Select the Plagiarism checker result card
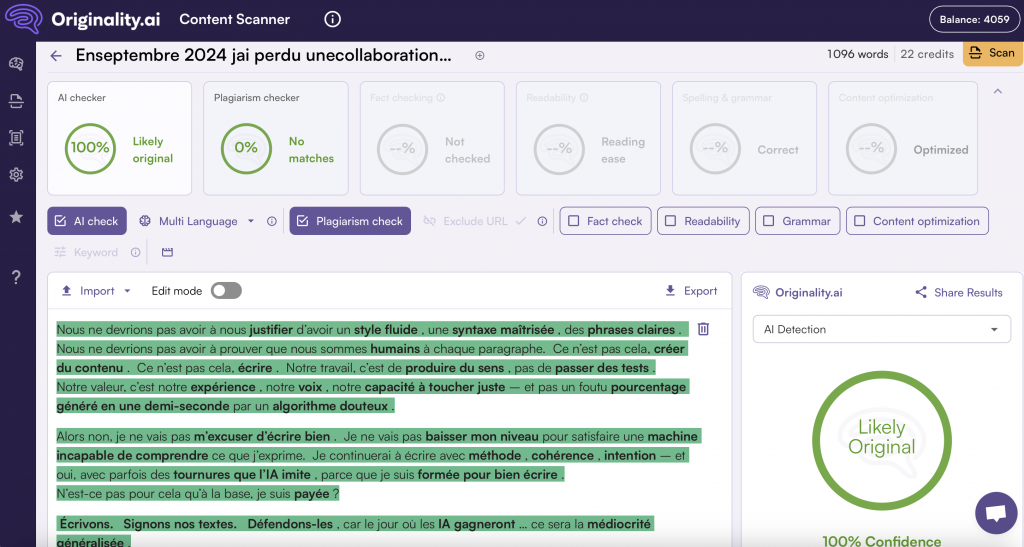The height and width of the screenshot is (547, 1024). (x=276, y=138)
